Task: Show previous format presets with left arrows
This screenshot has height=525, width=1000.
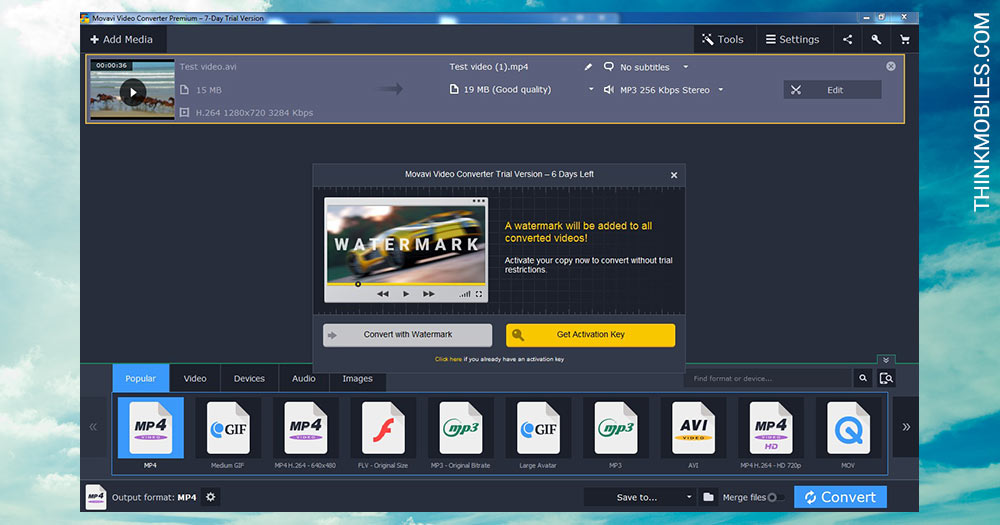Action: 93,427
